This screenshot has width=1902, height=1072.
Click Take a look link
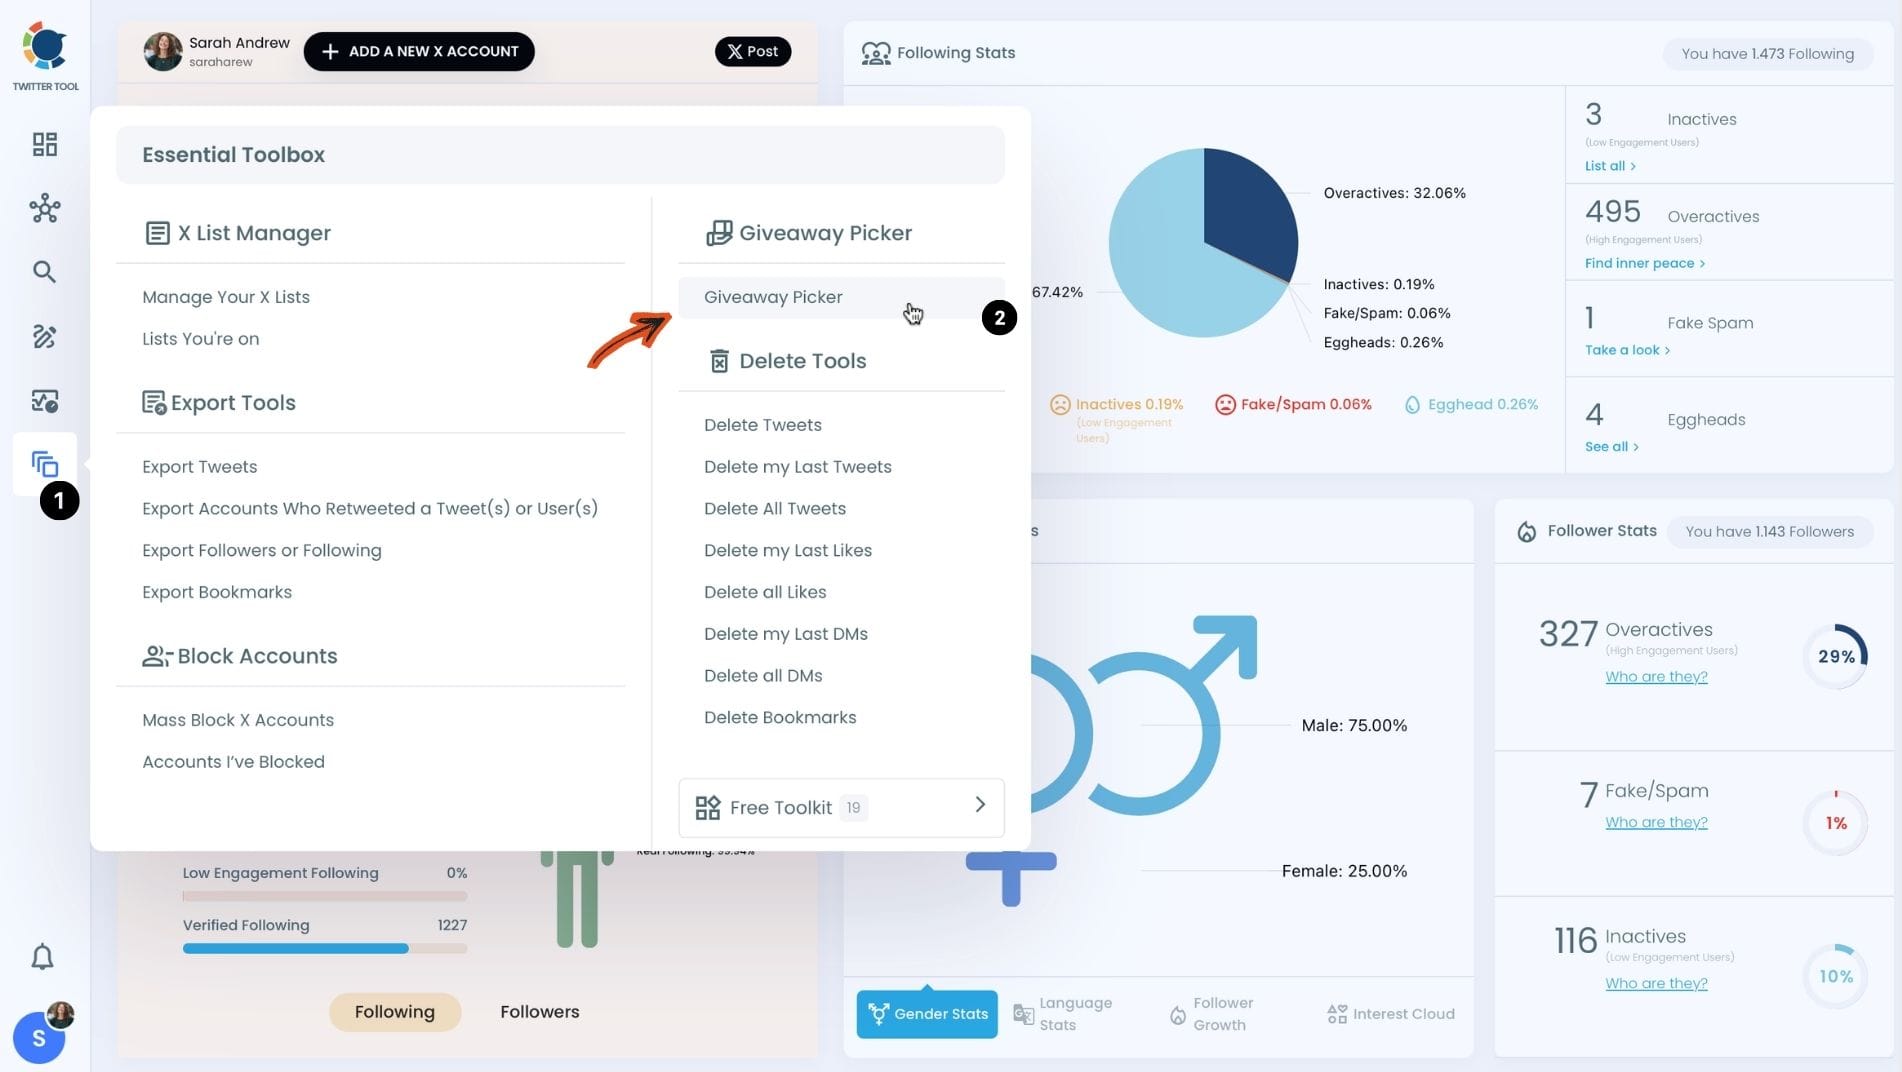point(1627,350)
